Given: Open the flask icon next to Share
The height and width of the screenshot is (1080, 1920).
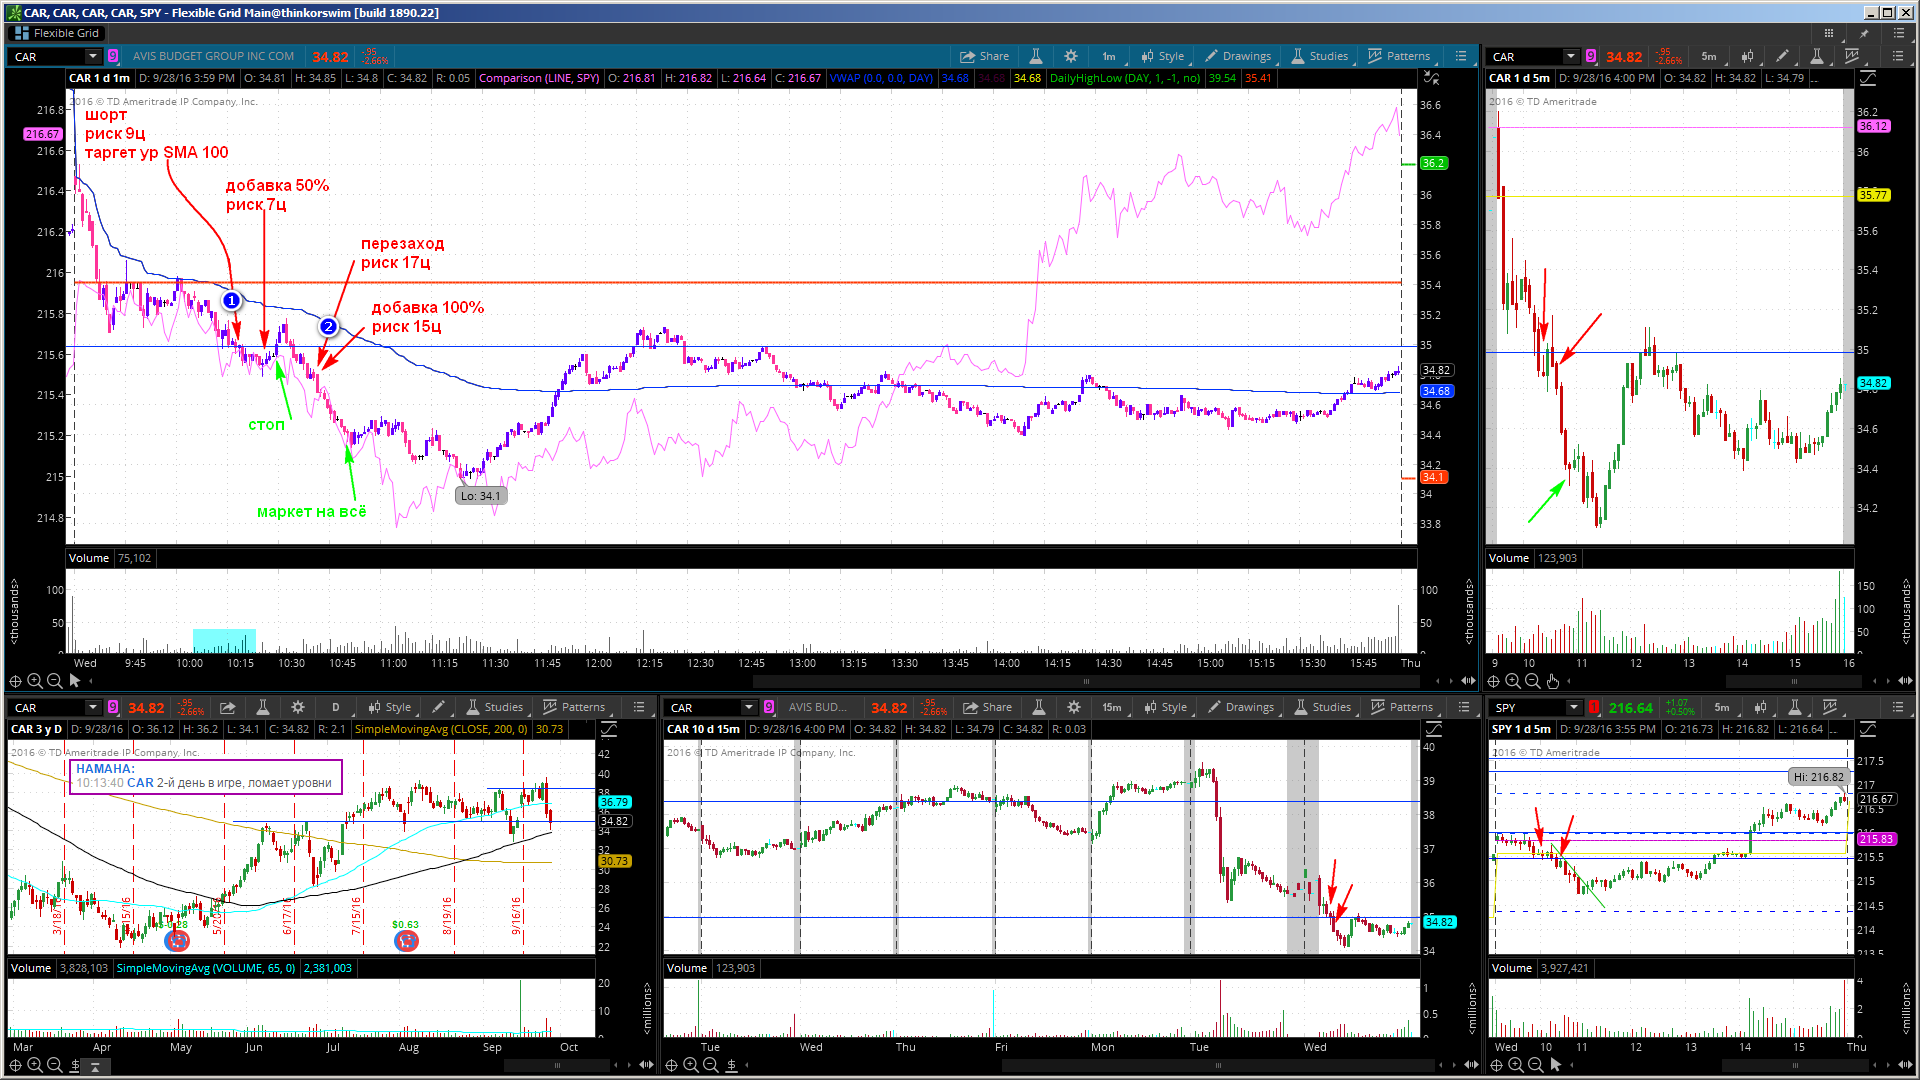Looking at the screenshot, I should tap(1036, 57).
